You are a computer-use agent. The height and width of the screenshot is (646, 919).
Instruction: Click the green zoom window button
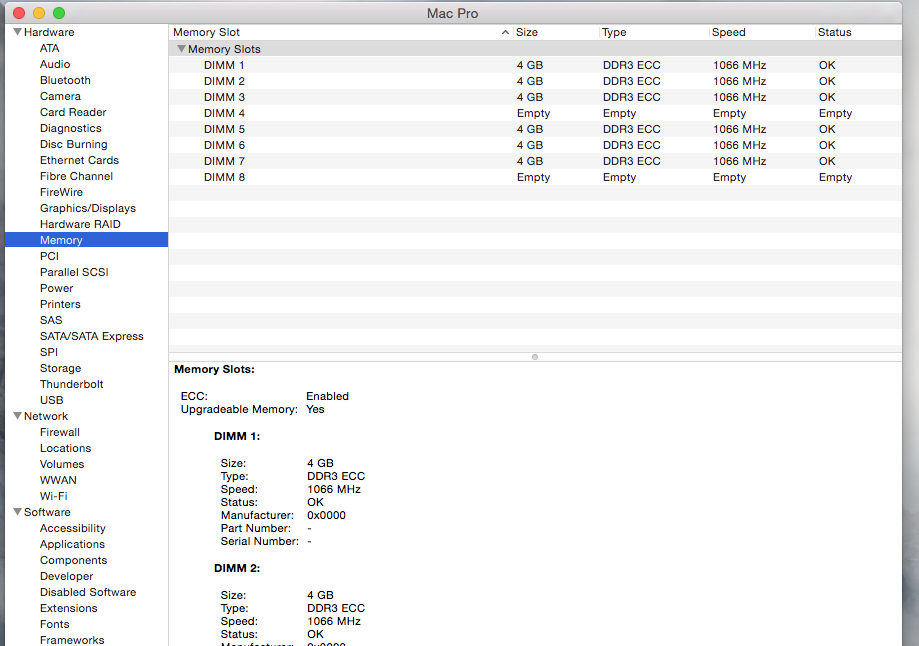point(59,13)
